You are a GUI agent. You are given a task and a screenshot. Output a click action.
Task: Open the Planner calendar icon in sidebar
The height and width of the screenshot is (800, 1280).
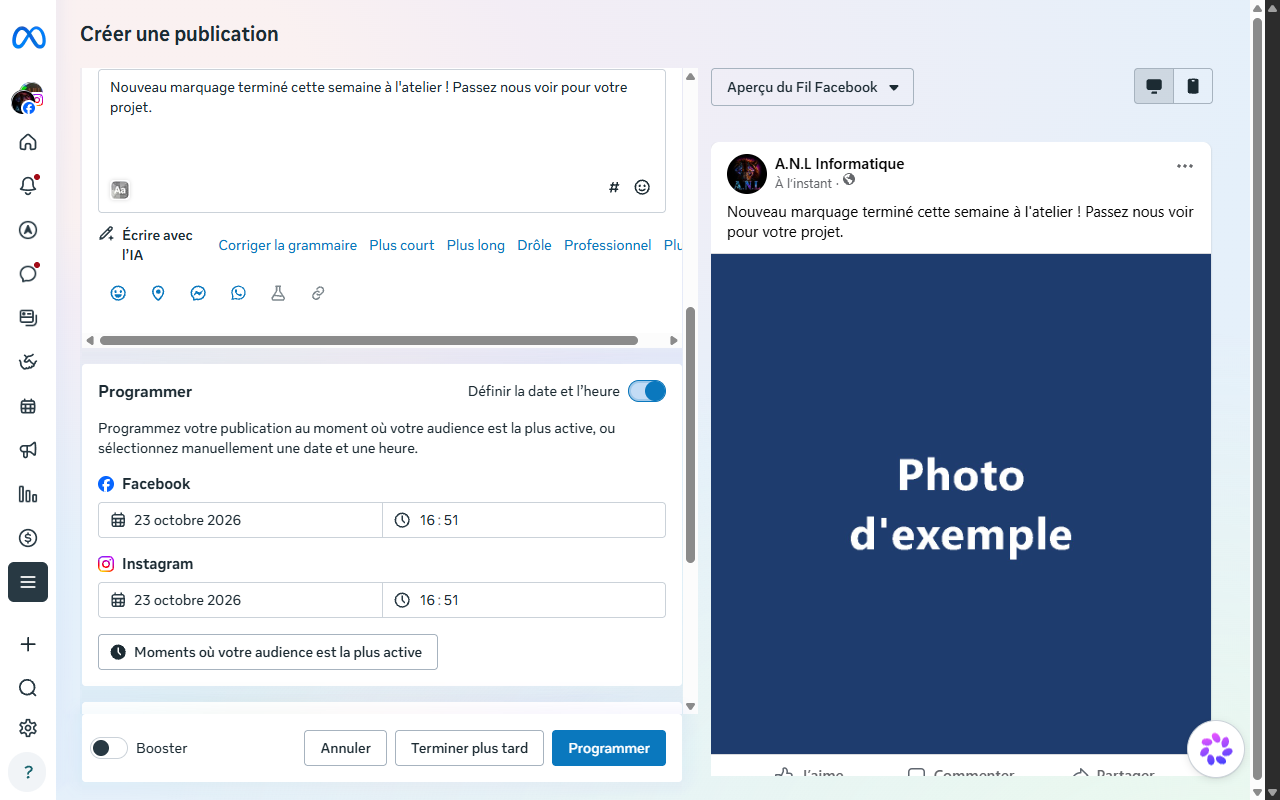coord(28,406)
